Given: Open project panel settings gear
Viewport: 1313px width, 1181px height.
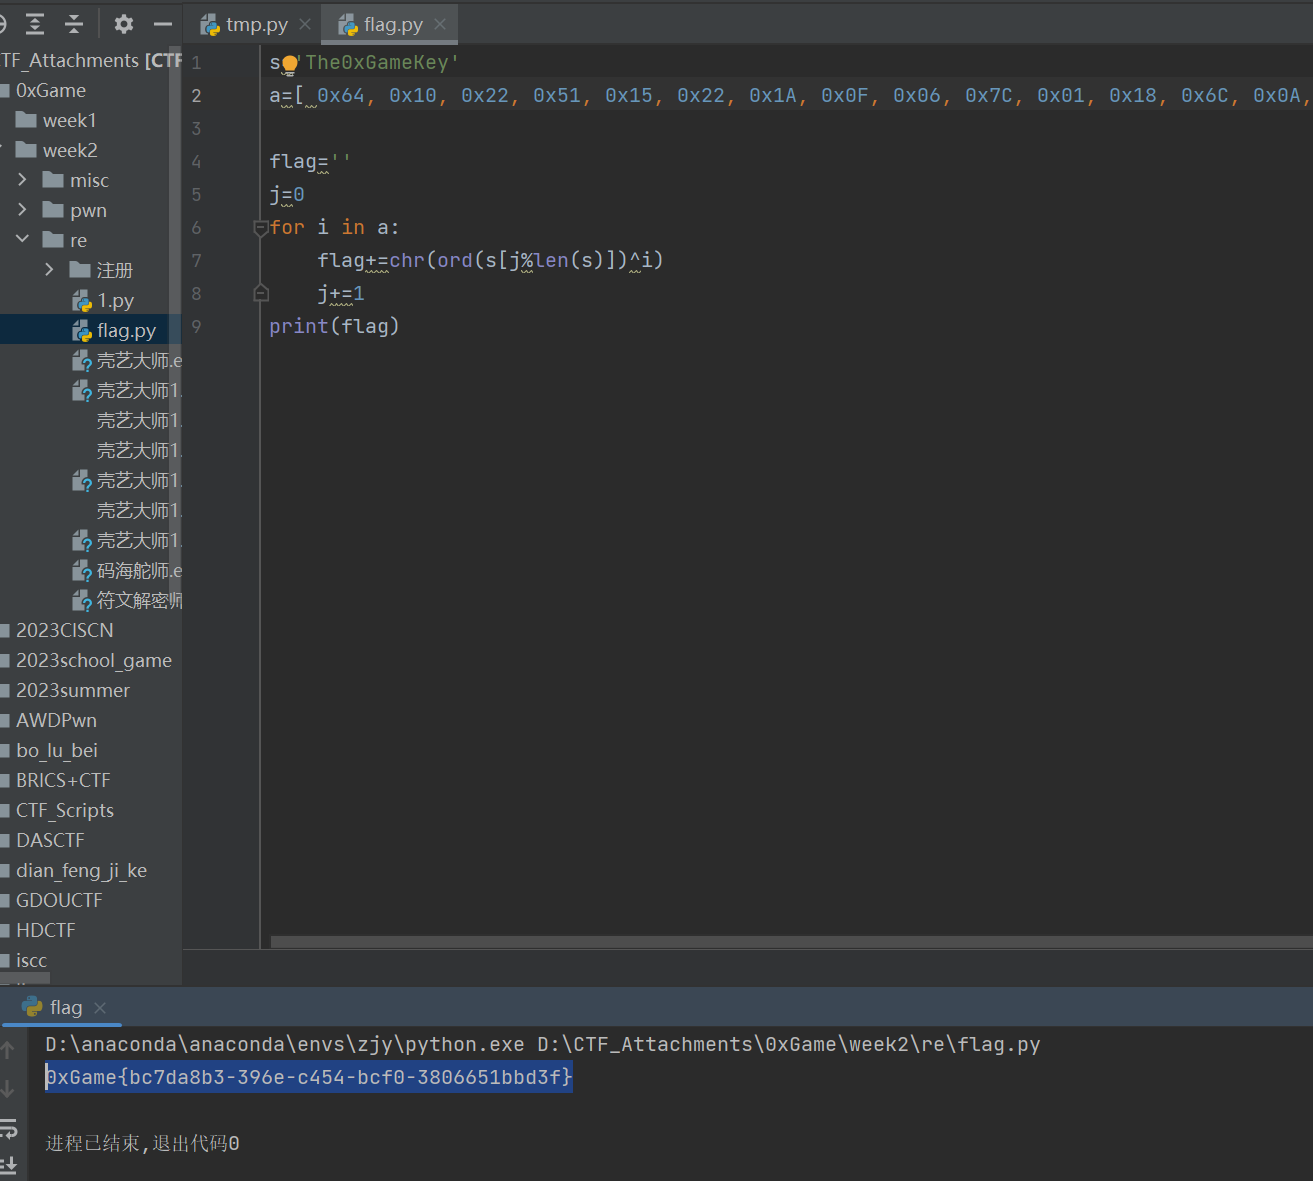Looking at the screenshot, I should pos(124,24).
